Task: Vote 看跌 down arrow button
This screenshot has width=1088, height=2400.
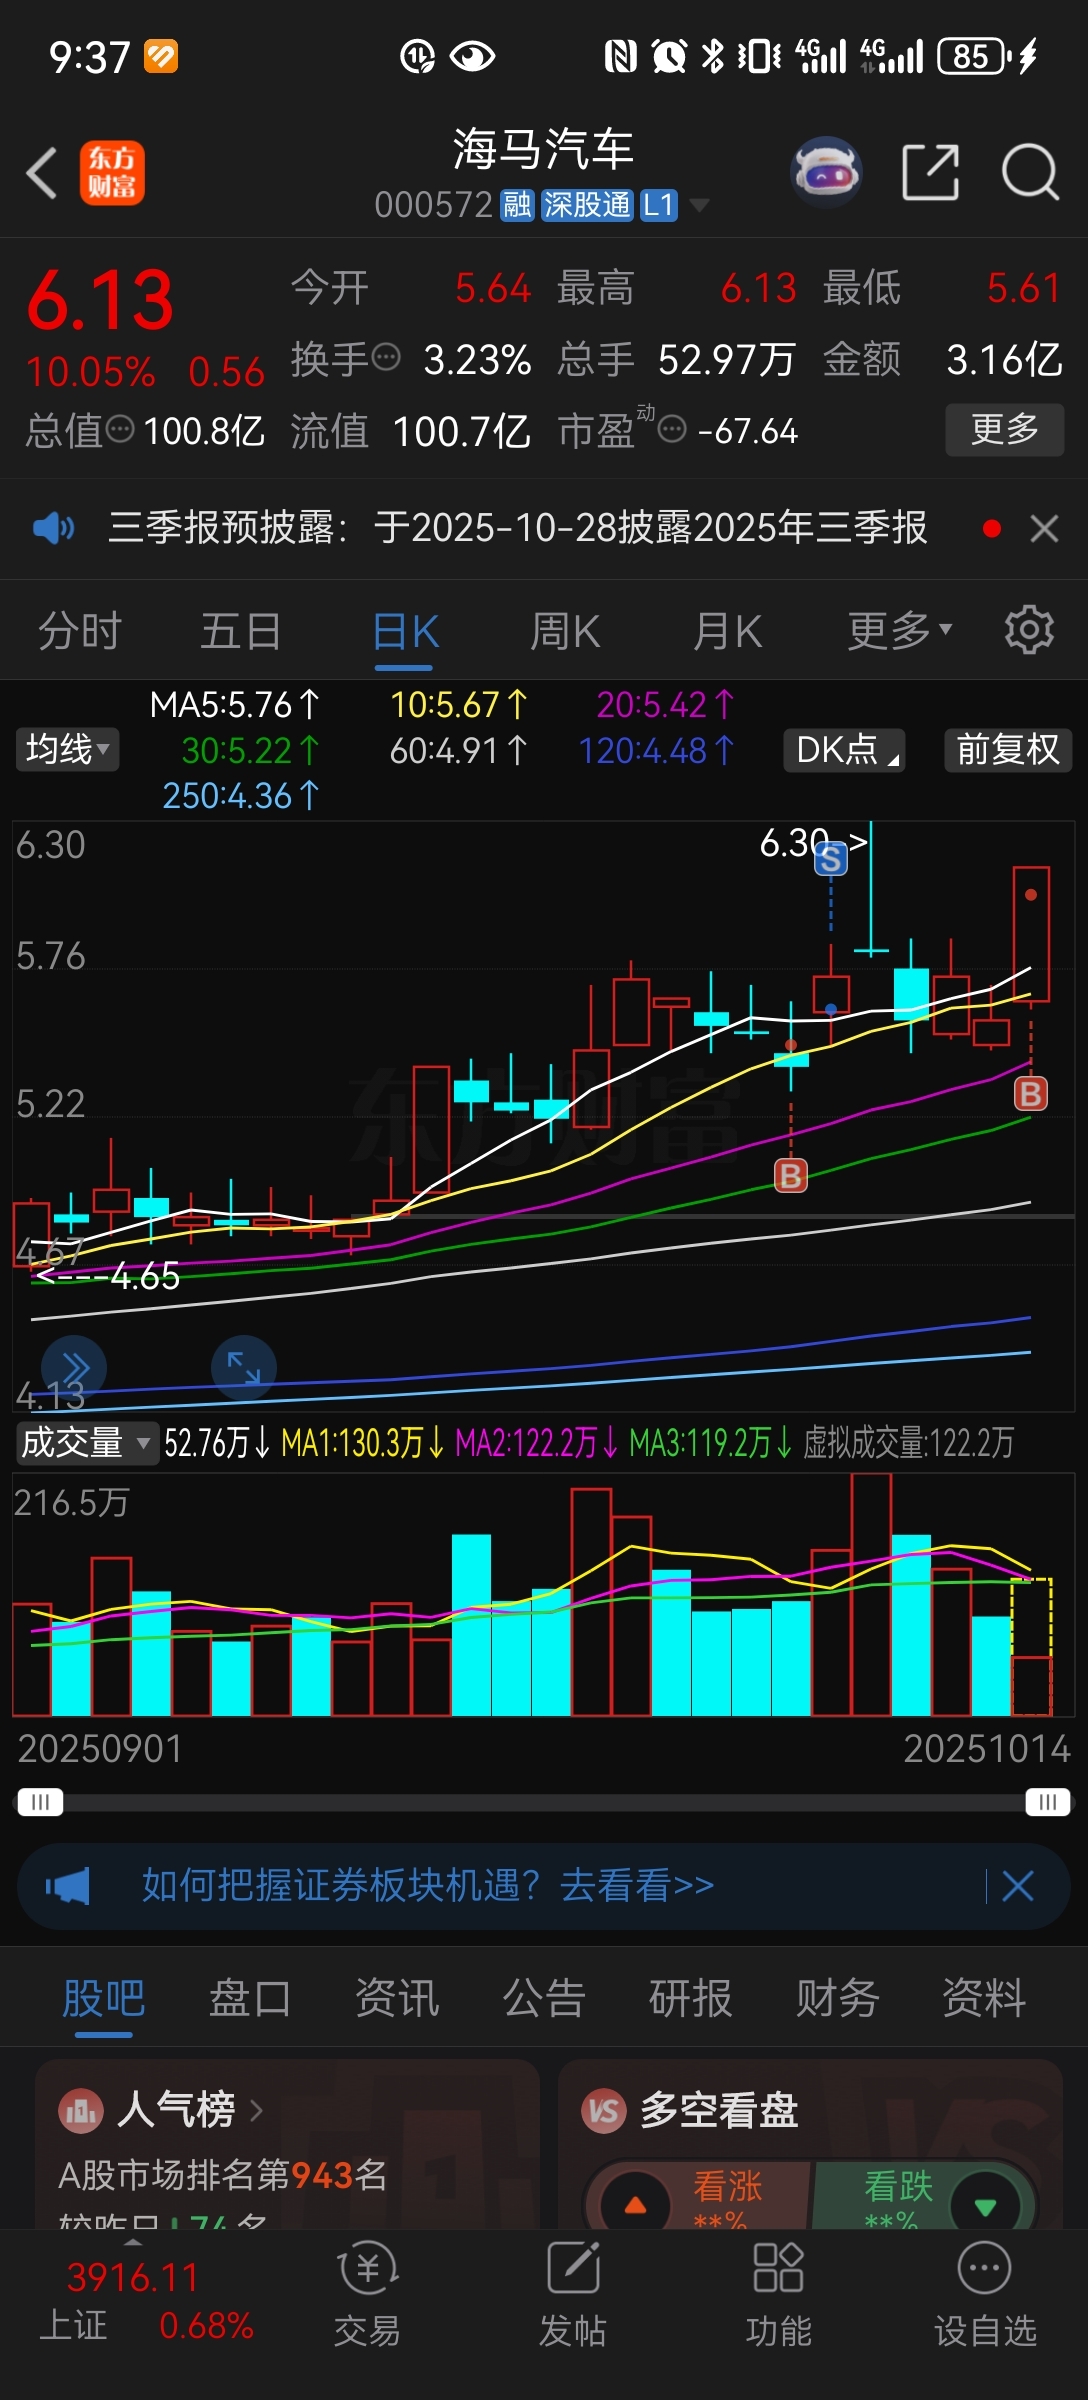Action: tap(985, 2204)
